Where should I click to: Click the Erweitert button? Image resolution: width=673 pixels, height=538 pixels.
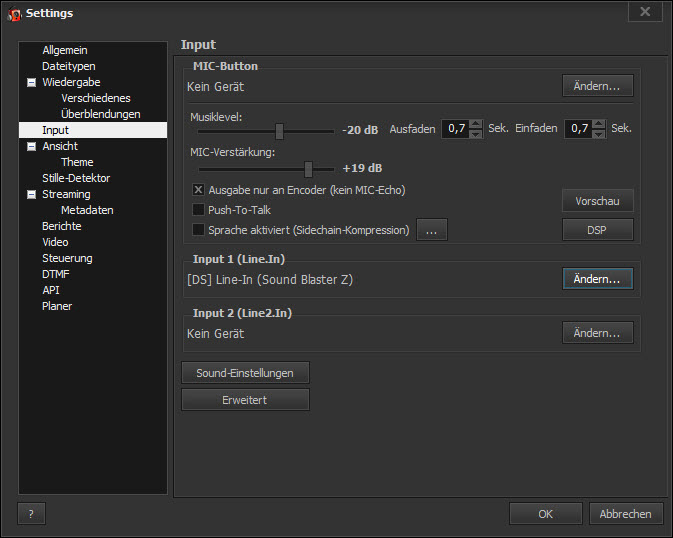point(245,400)
